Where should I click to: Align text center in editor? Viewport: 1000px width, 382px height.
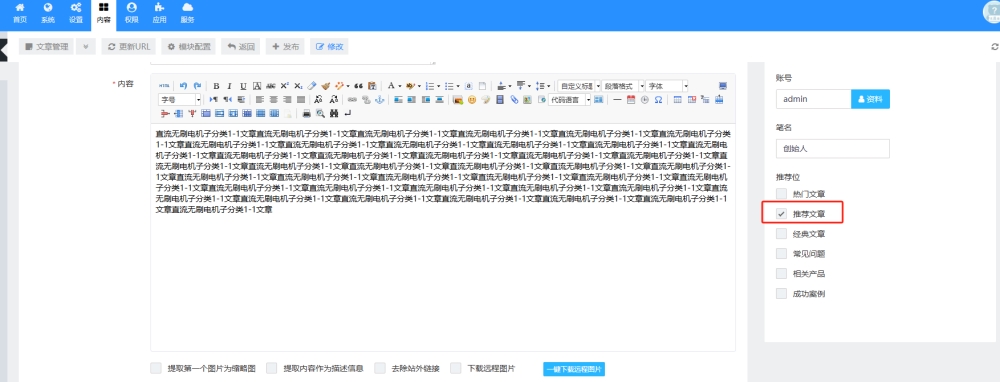point(274,99)
